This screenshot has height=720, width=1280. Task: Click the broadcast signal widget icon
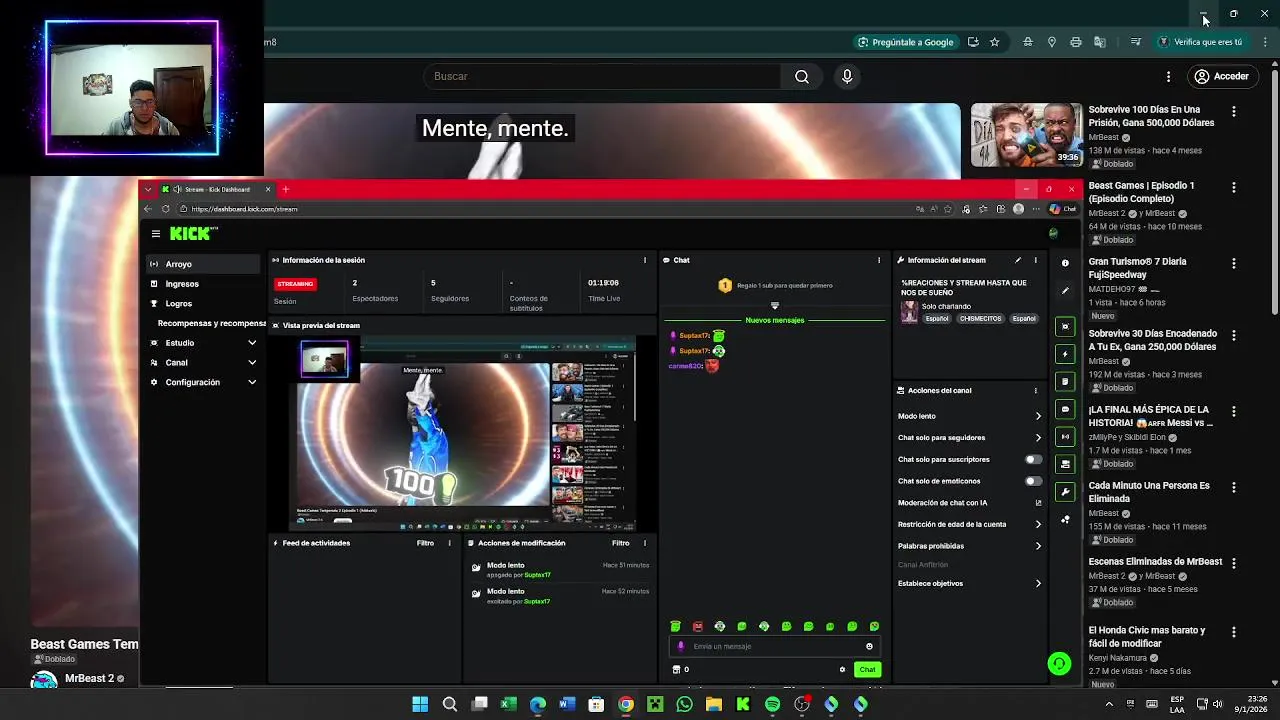(x=1065, y=437)
